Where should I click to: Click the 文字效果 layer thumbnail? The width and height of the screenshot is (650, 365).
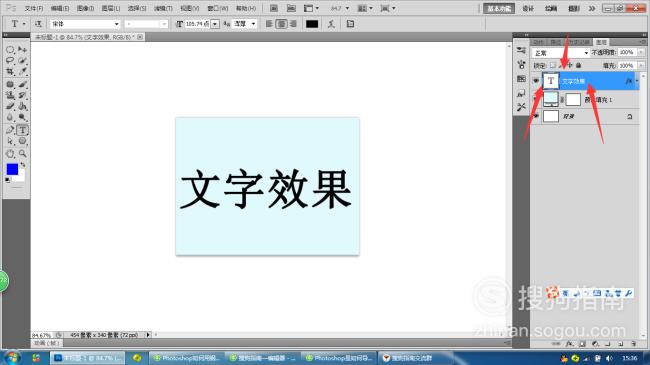pos(551,81)
